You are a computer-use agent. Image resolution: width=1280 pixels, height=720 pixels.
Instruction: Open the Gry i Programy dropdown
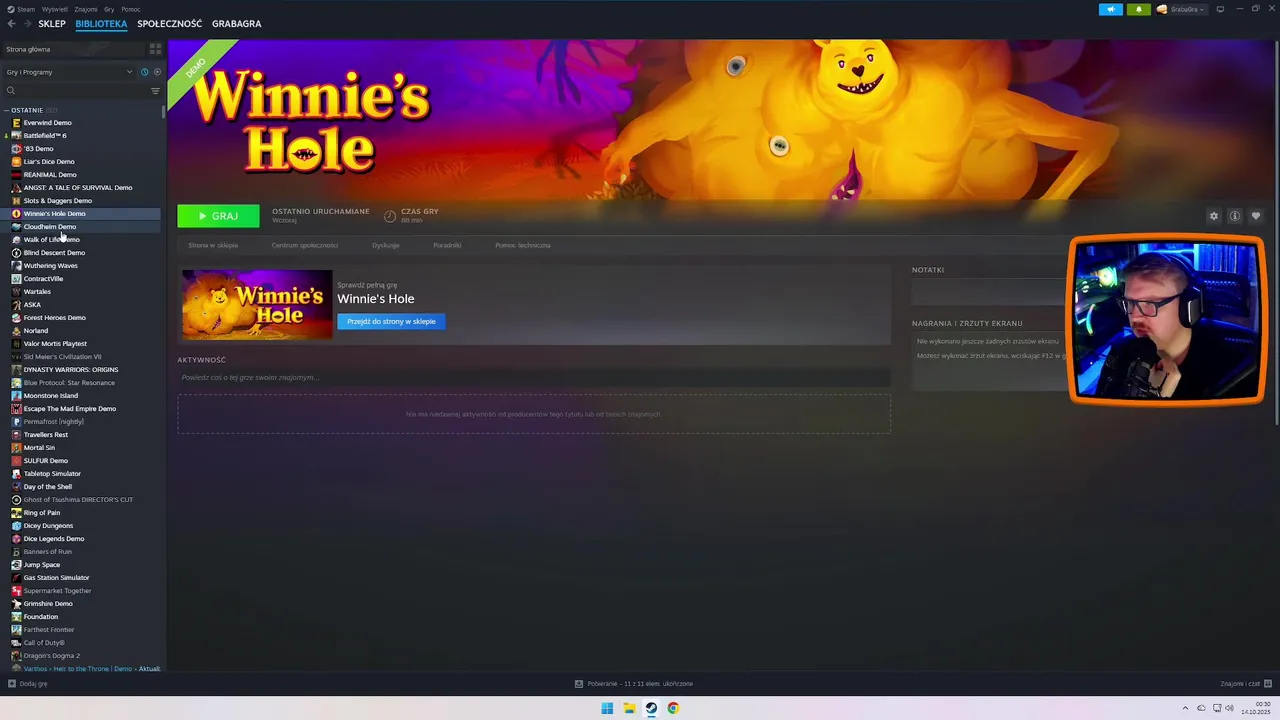click(69, 72)
